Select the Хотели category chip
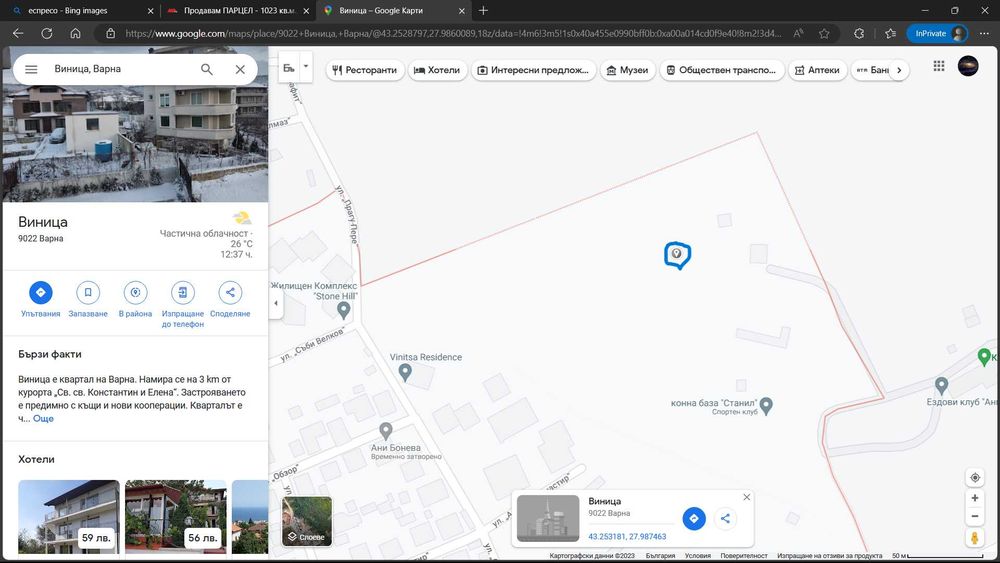 pyautogui.click(x=437, y=70)
